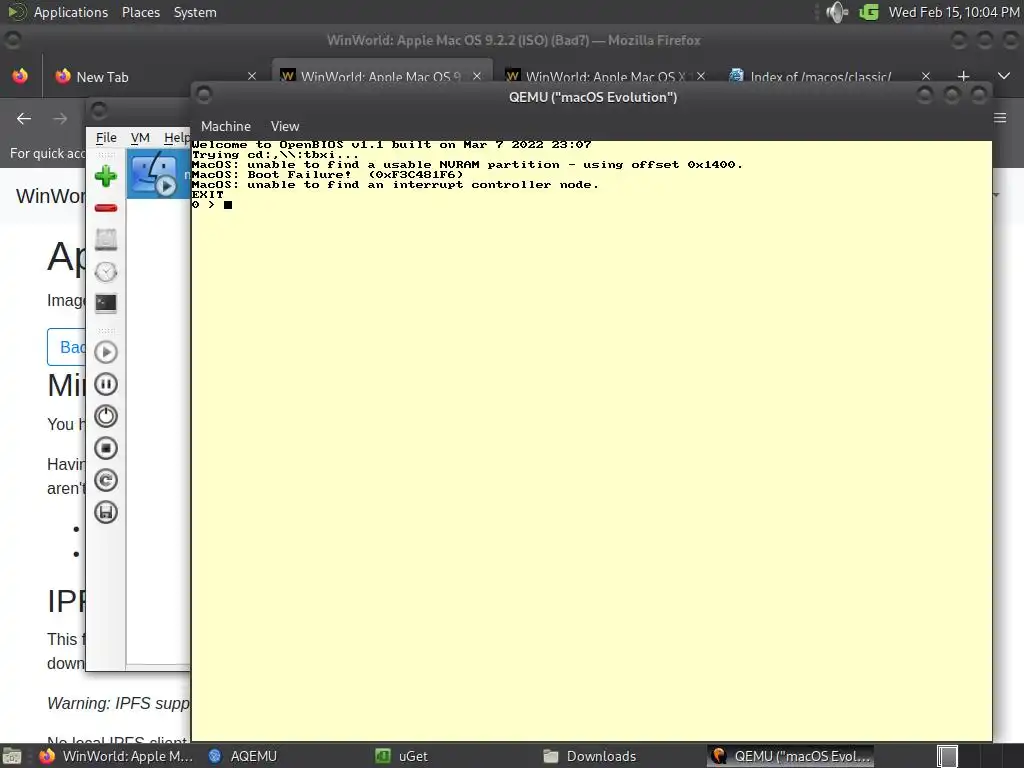Viewport: 1024px width, 768px height.
Task: Switch to QEMU macOS Evolution taskbar entry
Action: 791,756
